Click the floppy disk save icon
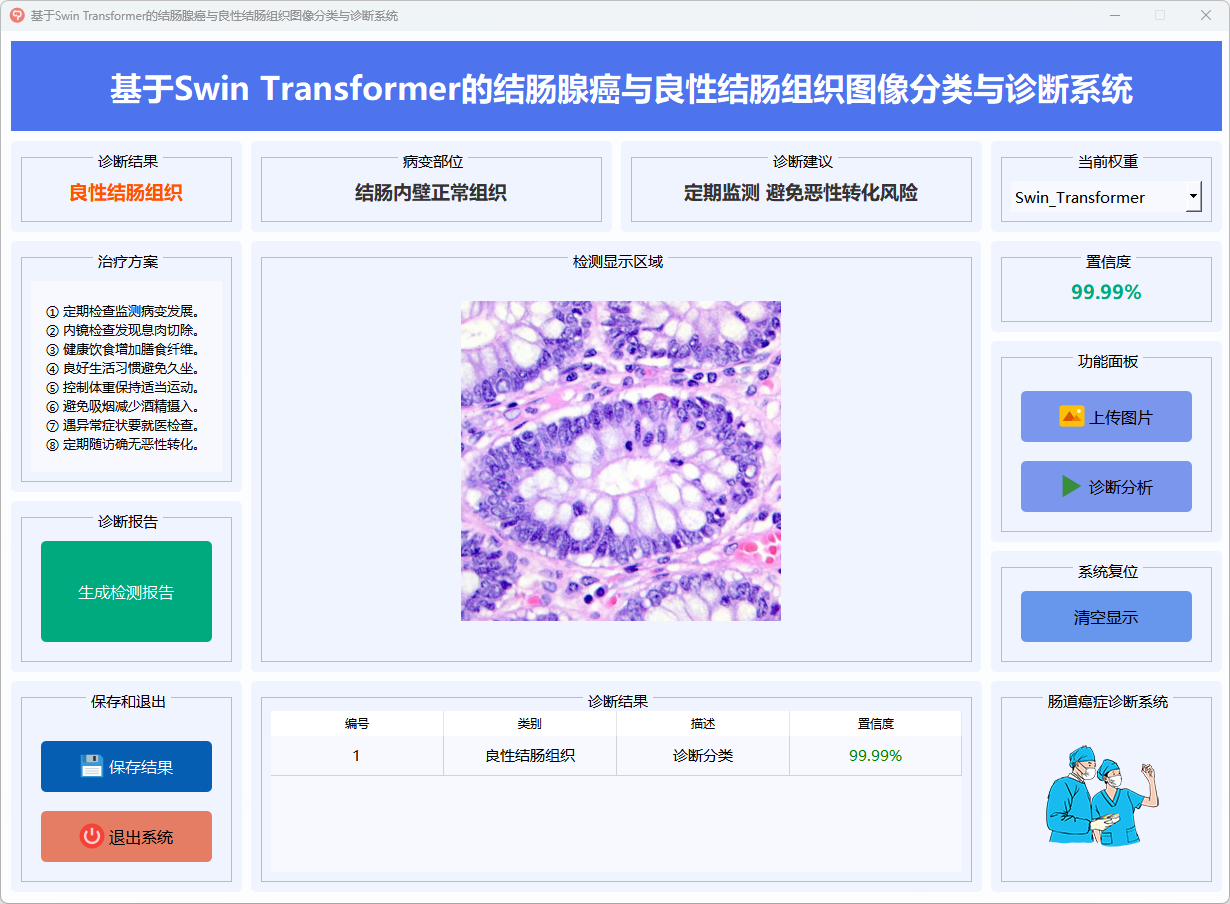Screen dimensions: 1230x904 [x=92, y=767]
